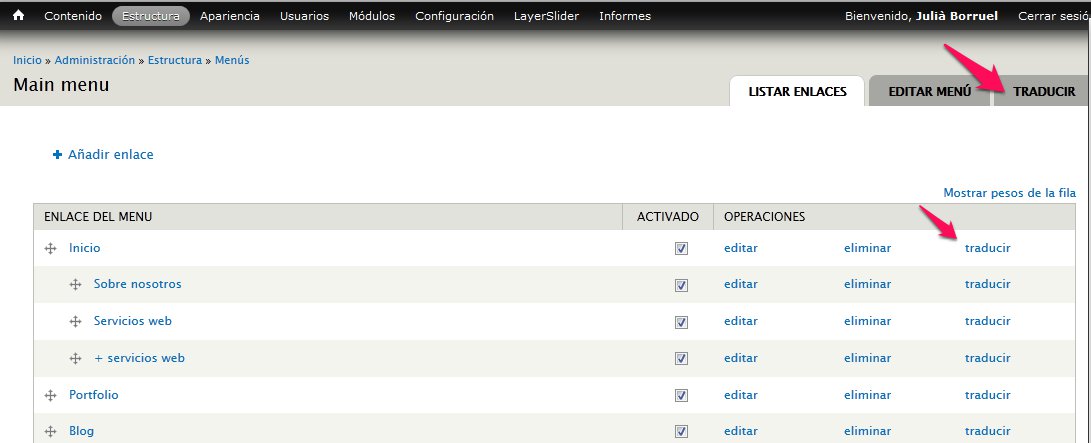The image size is (1091, 443).
Task: Click the drag handle beside + servicios web
Action: [x=75, y=358]
